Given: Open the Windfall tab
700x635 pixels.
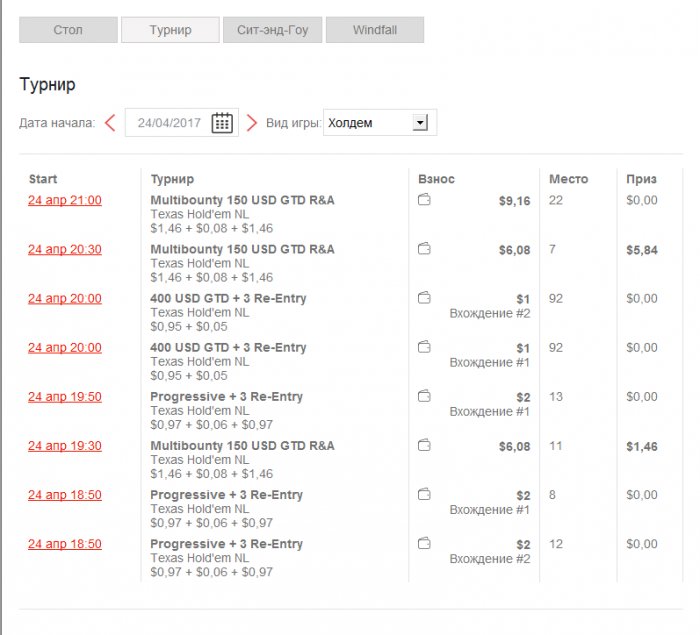Looking at the screenshot, I should coord(375,30).
